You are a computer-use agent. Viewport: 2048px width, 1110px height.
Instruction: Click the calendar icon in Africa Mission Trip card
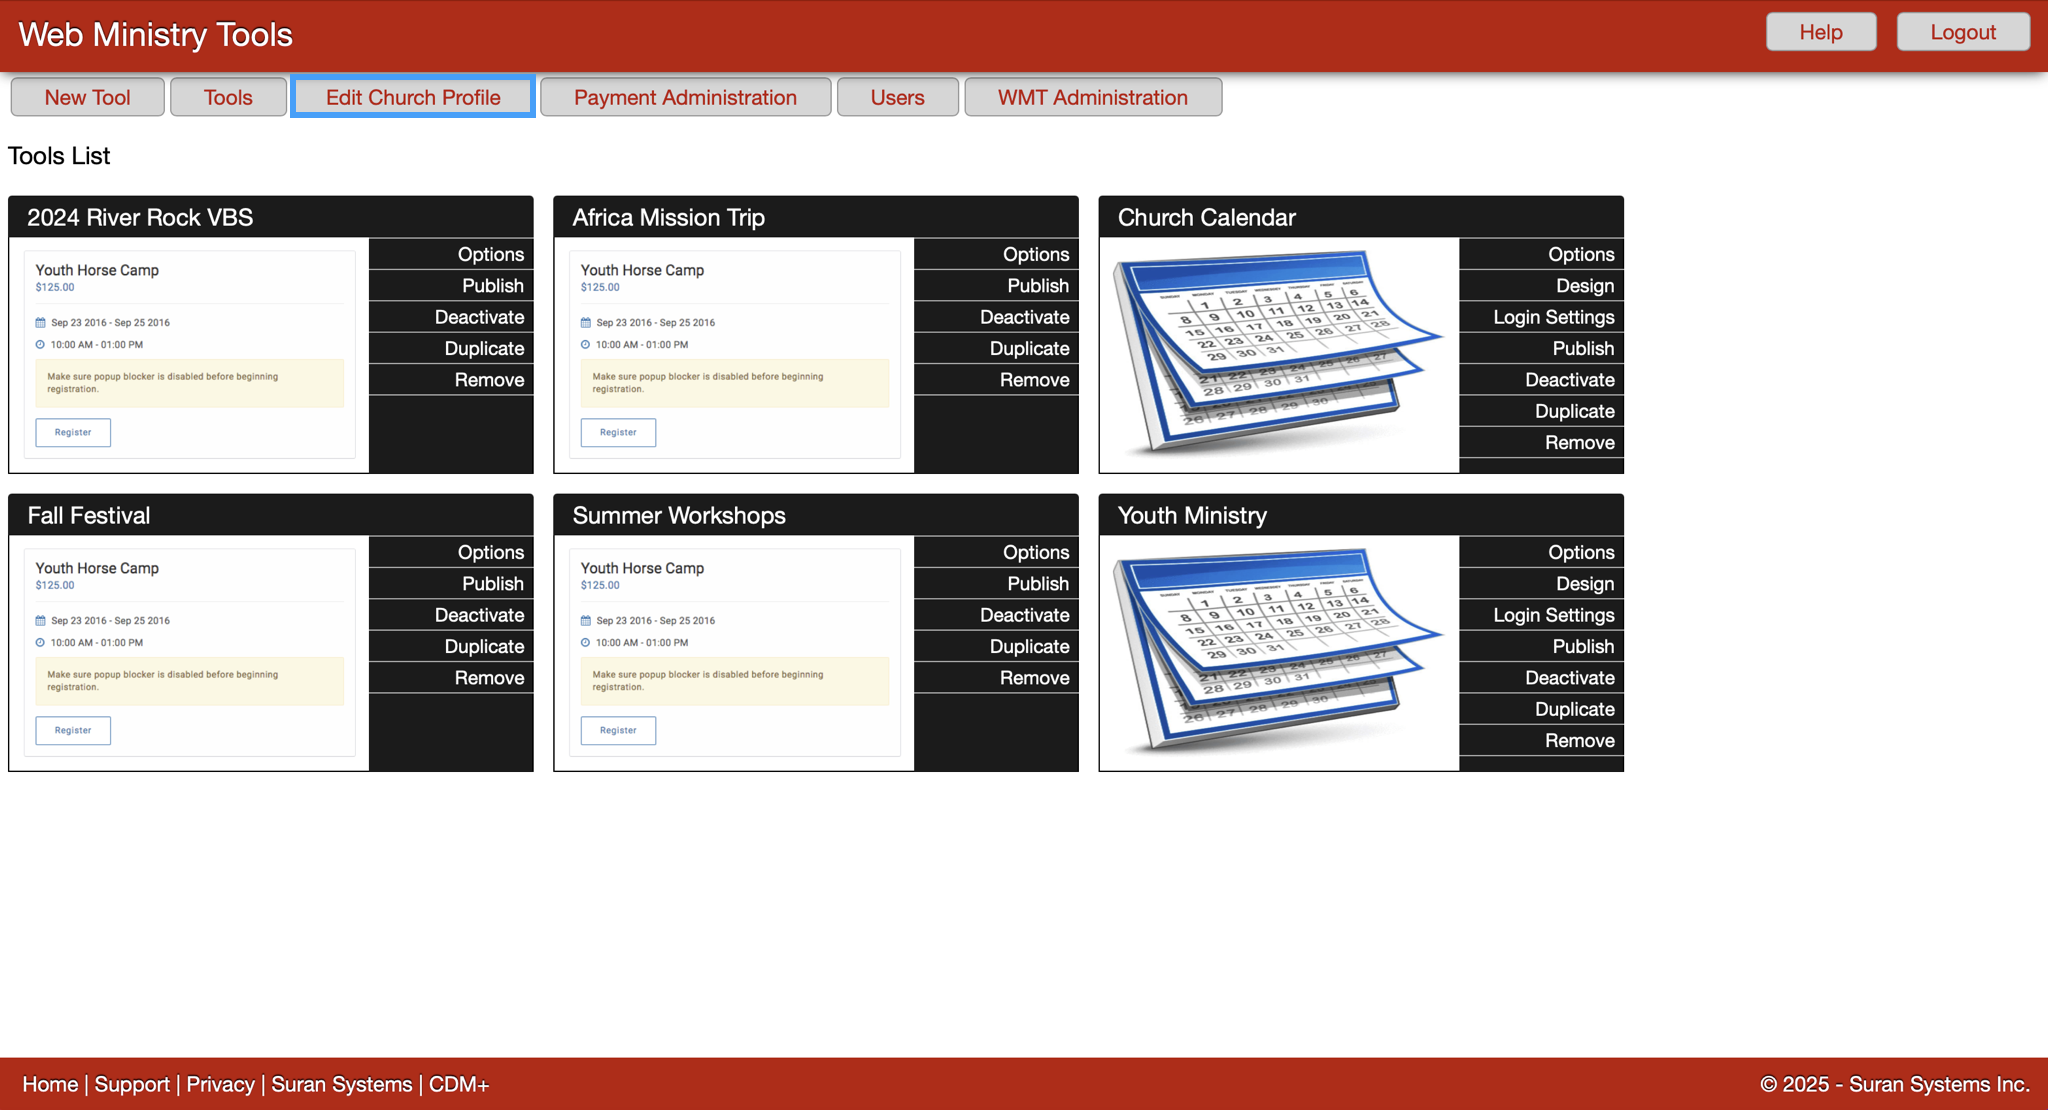(x=588, y=322)
